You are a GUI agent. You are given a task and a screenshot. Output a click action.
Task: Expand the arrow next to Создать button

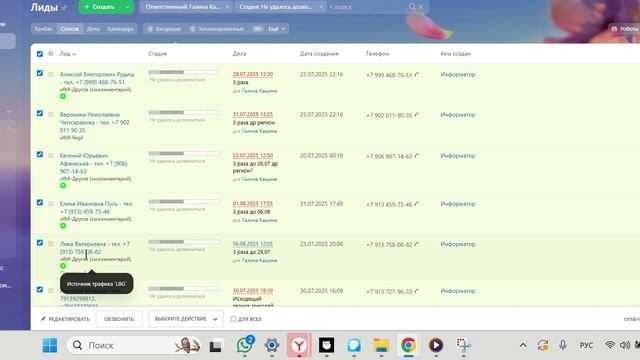pos(127,7)
